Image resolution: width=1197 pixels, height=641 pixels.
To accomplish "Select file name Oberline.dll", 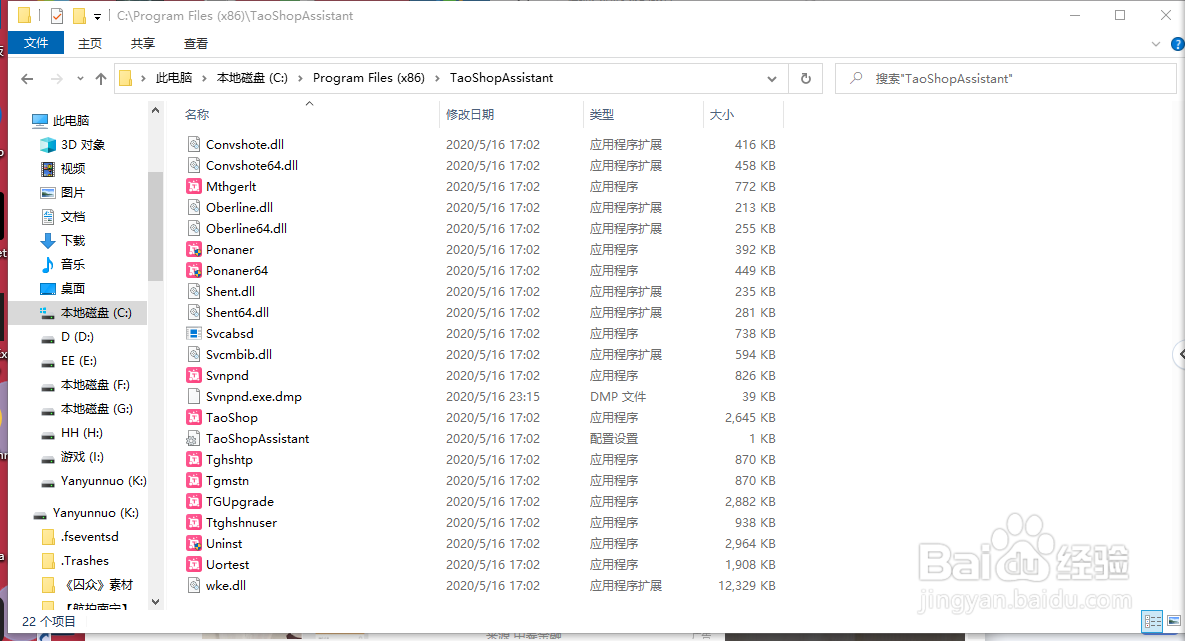I will coord(240,208).
